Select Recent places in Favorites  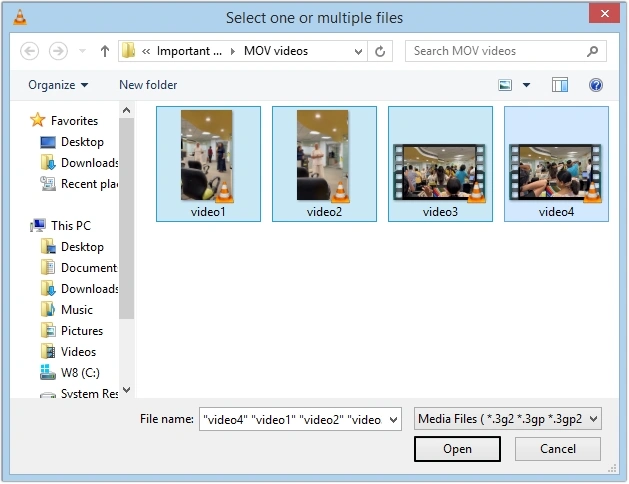[x=88, y=184]
